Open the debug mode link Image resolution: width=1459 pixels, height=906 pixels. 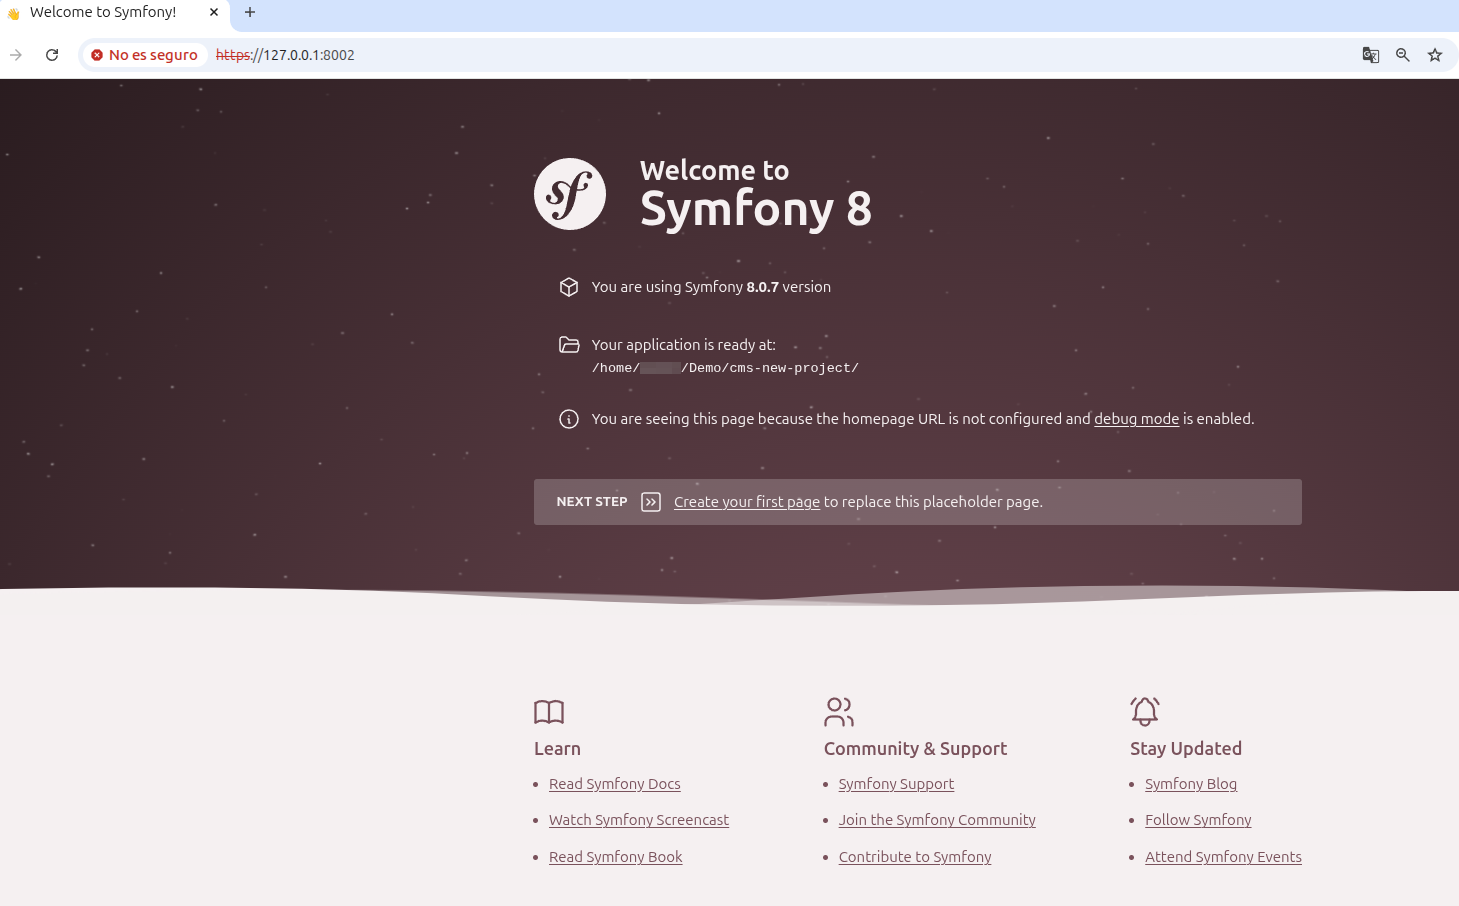pyautogui.click(x=1136, y=418)
